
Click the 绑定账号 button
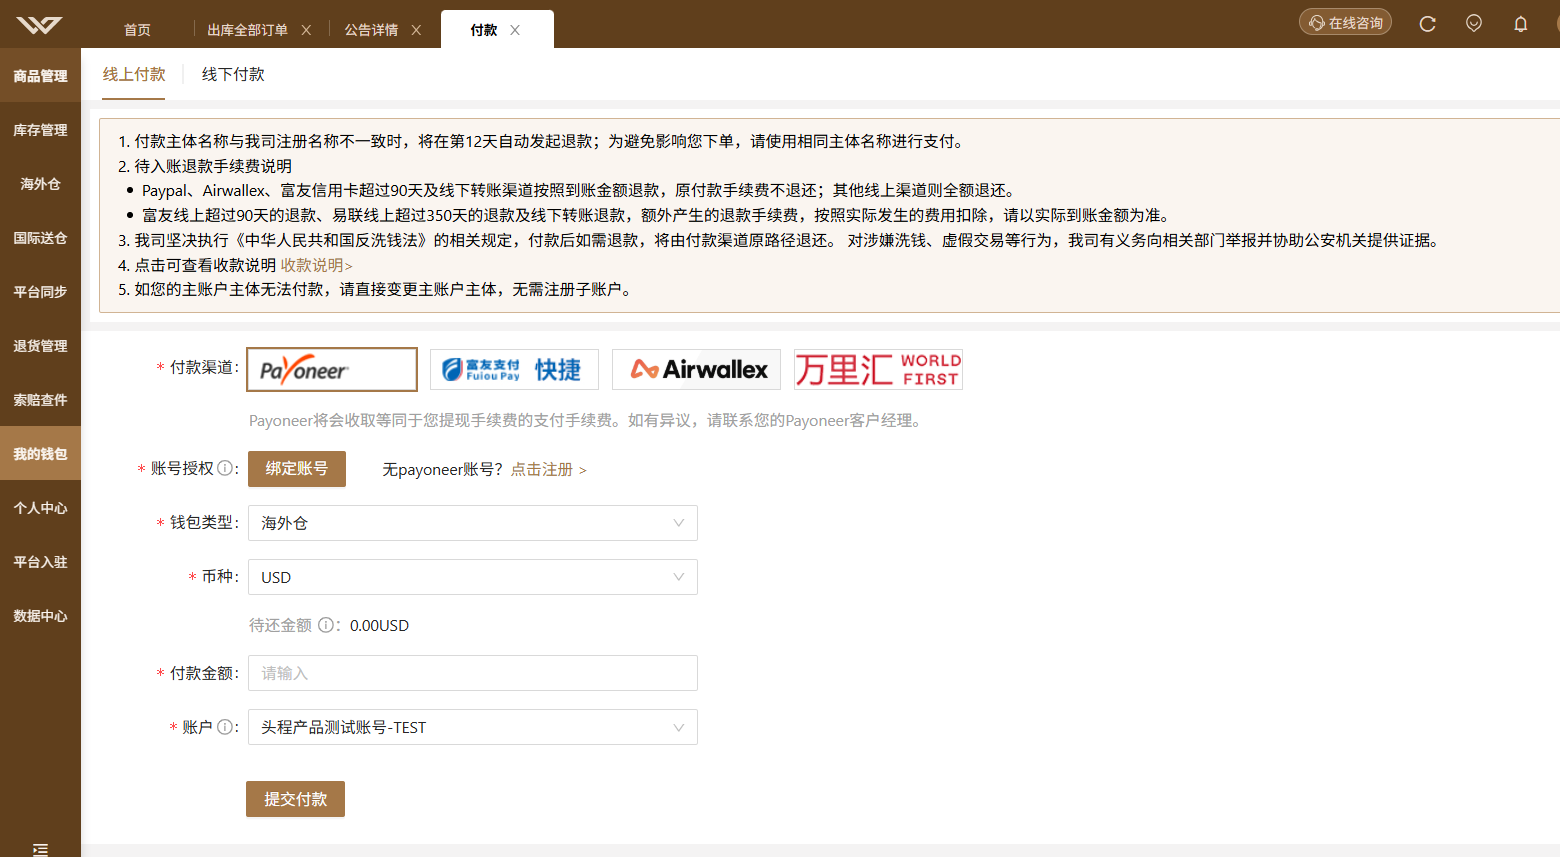click(x=297, y=469)
